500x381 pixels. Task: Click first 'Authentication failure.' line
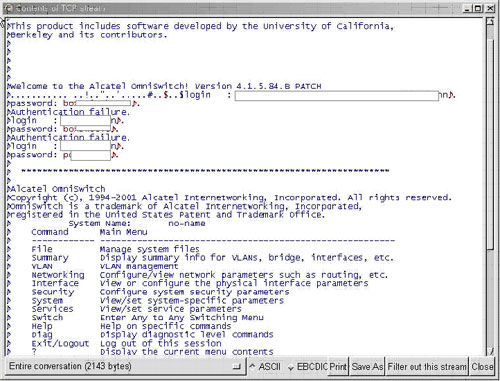(69, 112)
